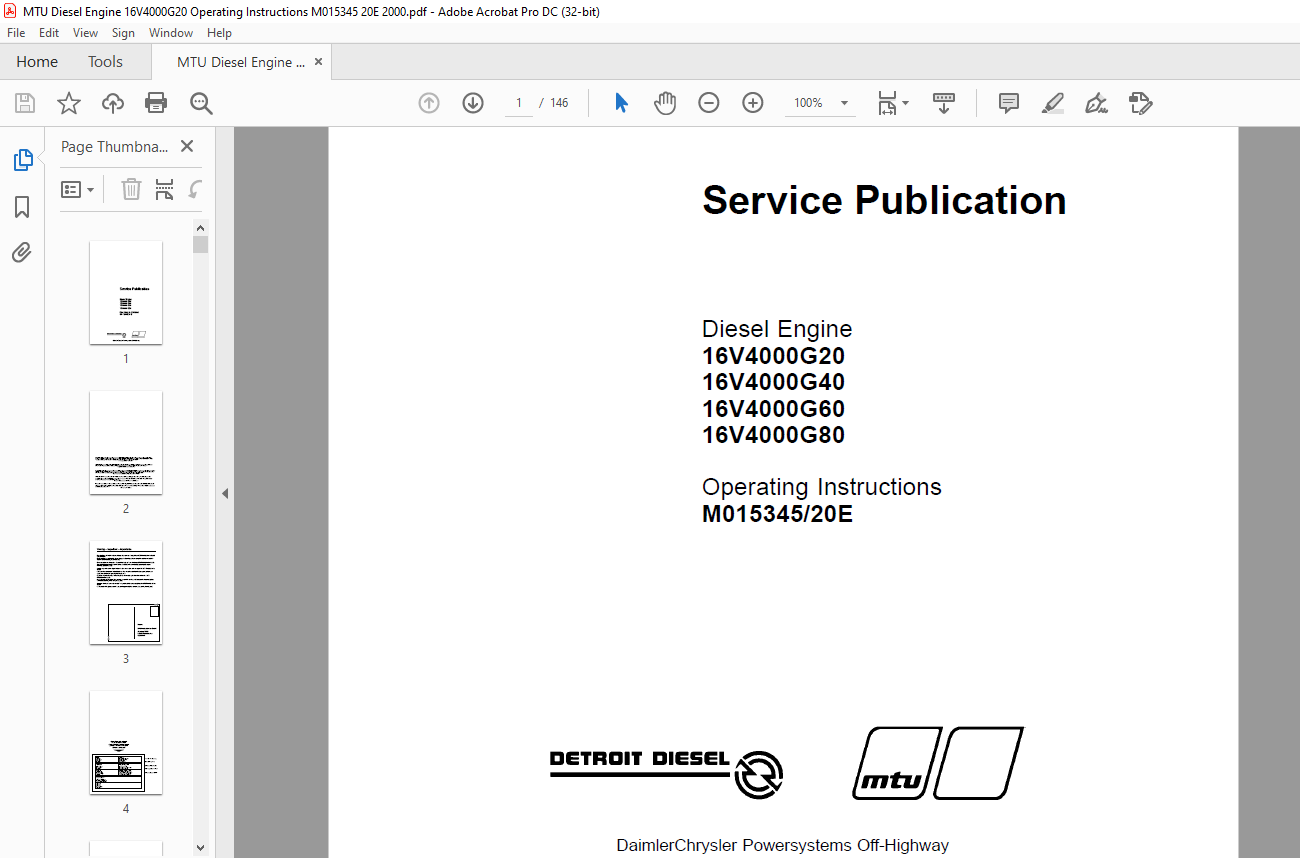Click the 'Diesel Engine' text line
The height and width of the screenshot is (858, 1300).
pos(777,329)
